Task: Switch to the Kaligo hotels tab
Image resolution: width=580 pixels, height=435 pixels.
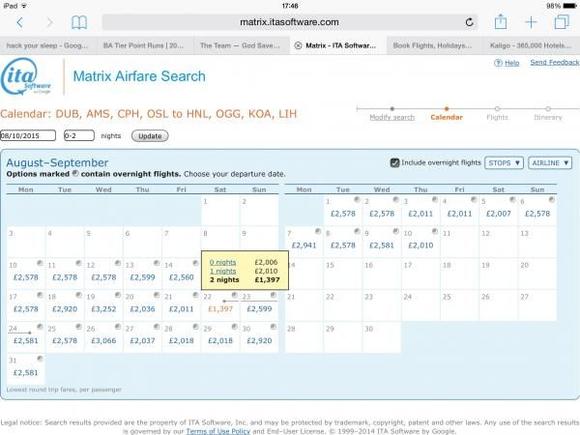Action: click(x=530, y=45)
